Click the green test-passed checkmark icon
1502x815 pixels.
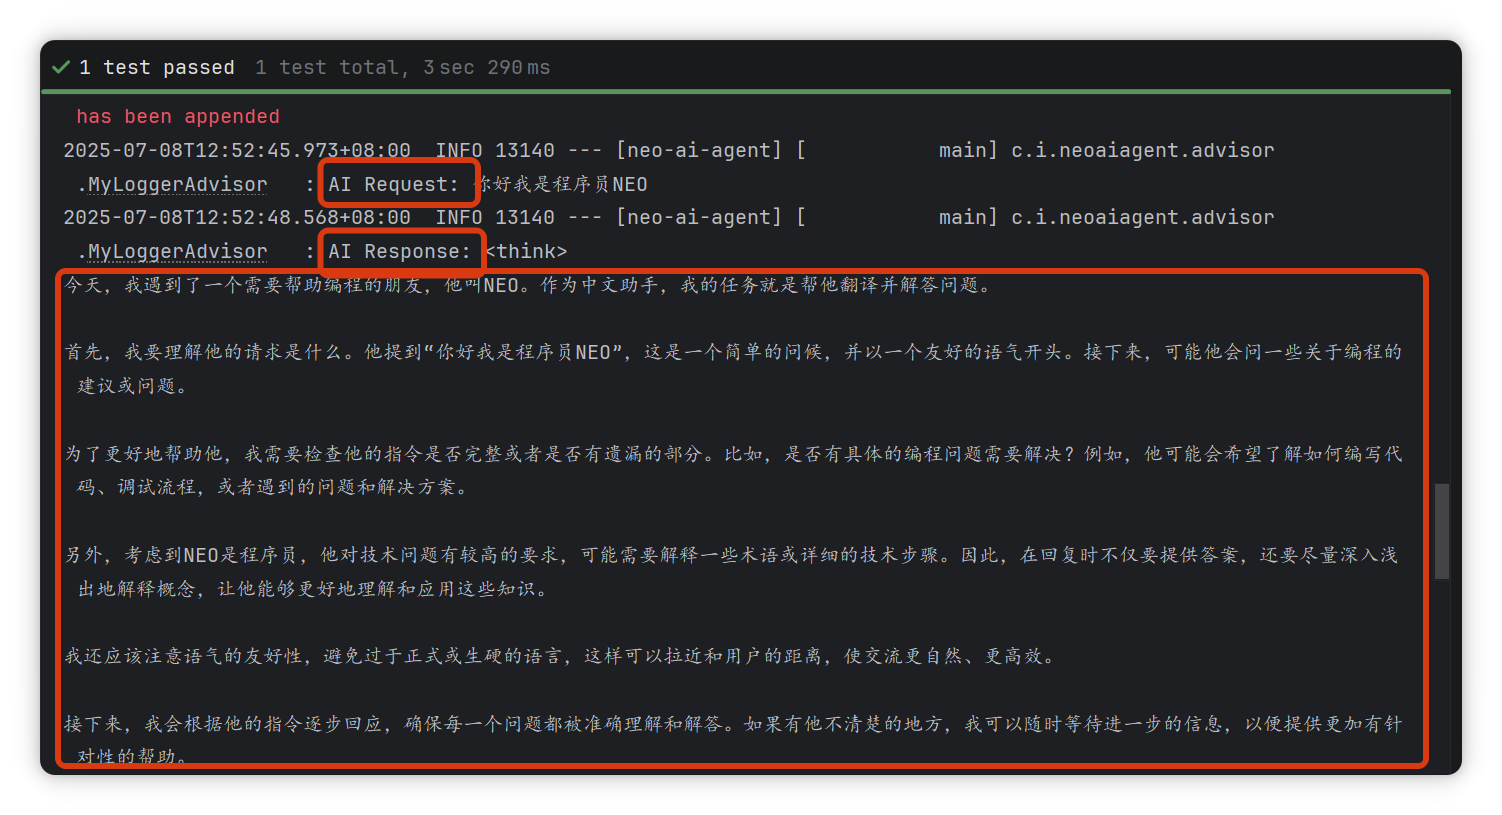[x=61, y=67]
